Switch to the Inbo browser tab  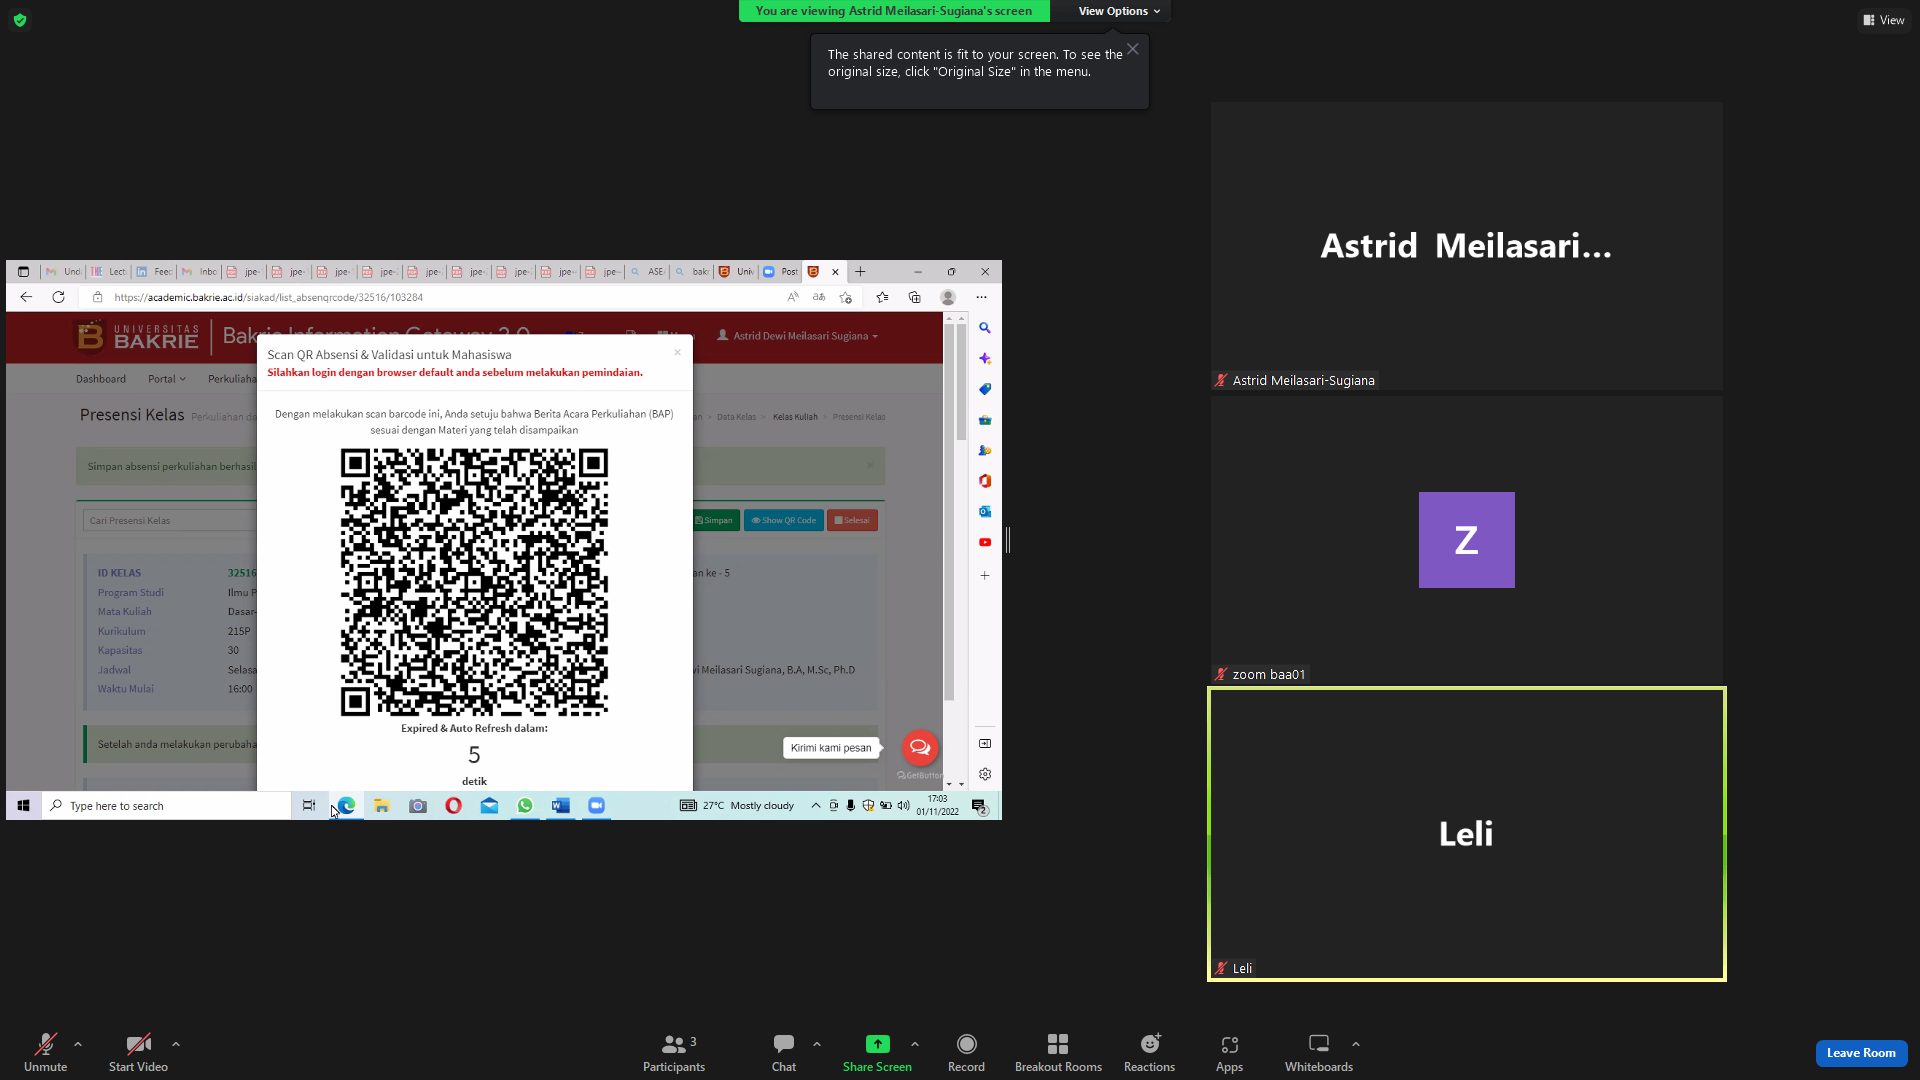(x=199, y=272)
